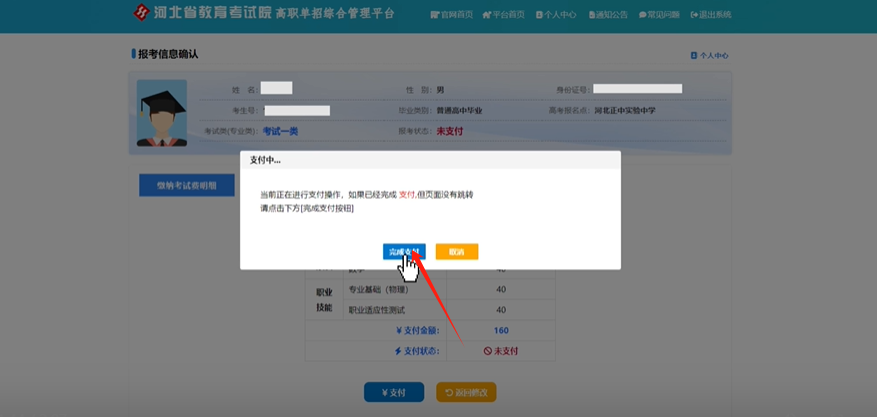Open 个人中心 in top navigation bar
This screenshot has height=417, width=877.
(x=556, y=15)
